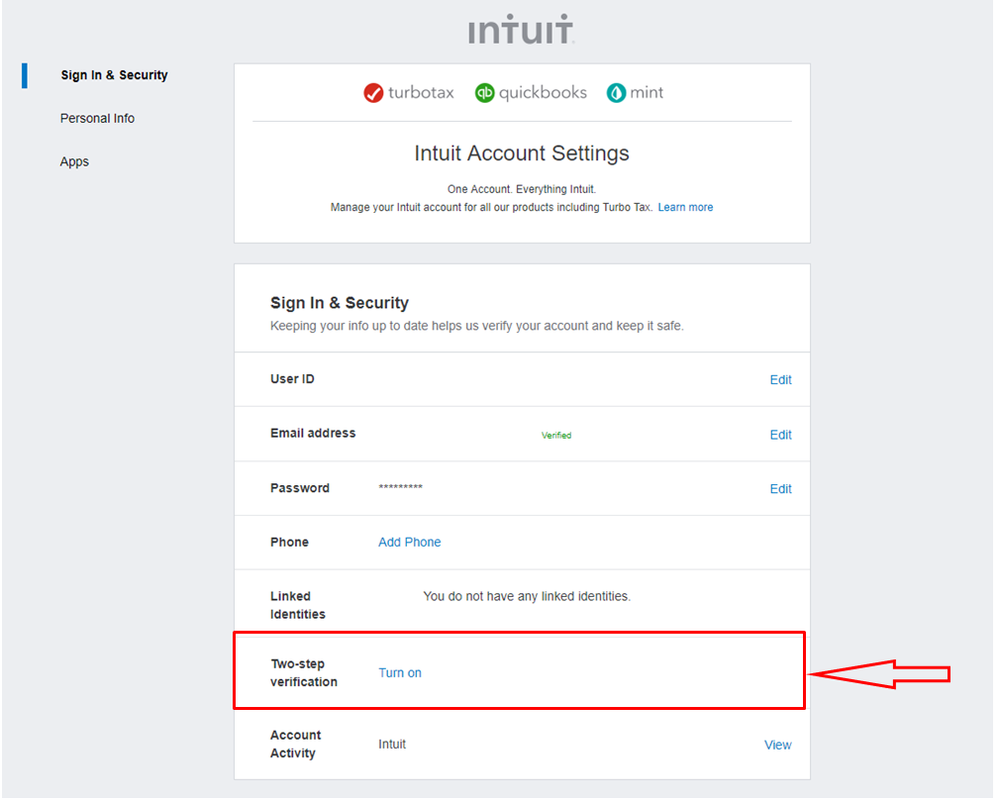The width and height of the screenshot is (999, 804).
Task: Click the Verified email status label
Action: click(x=556, y=436)
